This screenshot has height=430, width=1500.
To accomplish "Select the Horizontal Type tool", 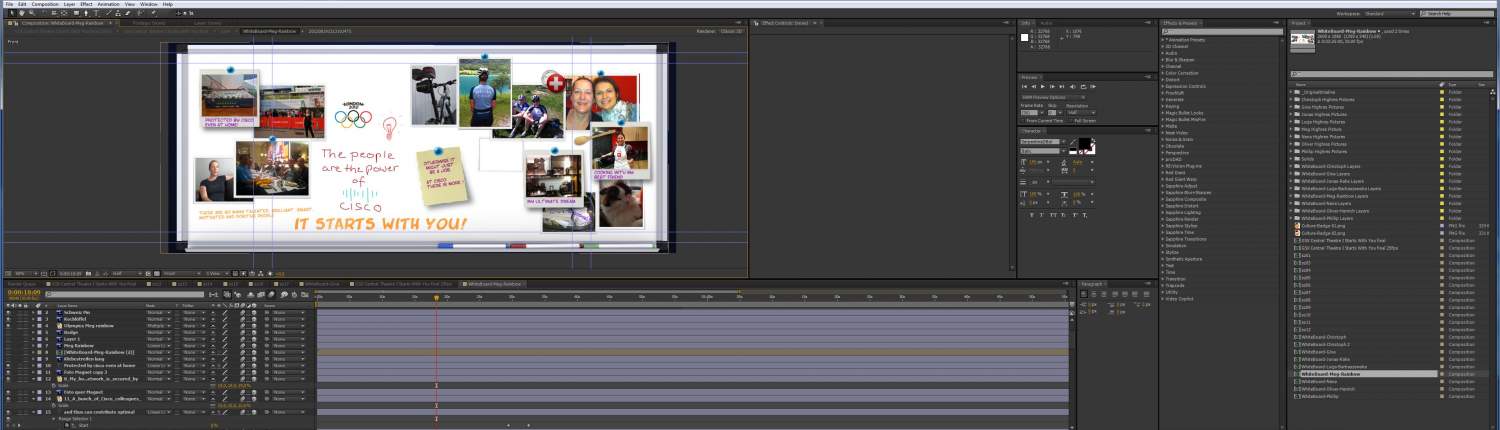I will 96,13.
